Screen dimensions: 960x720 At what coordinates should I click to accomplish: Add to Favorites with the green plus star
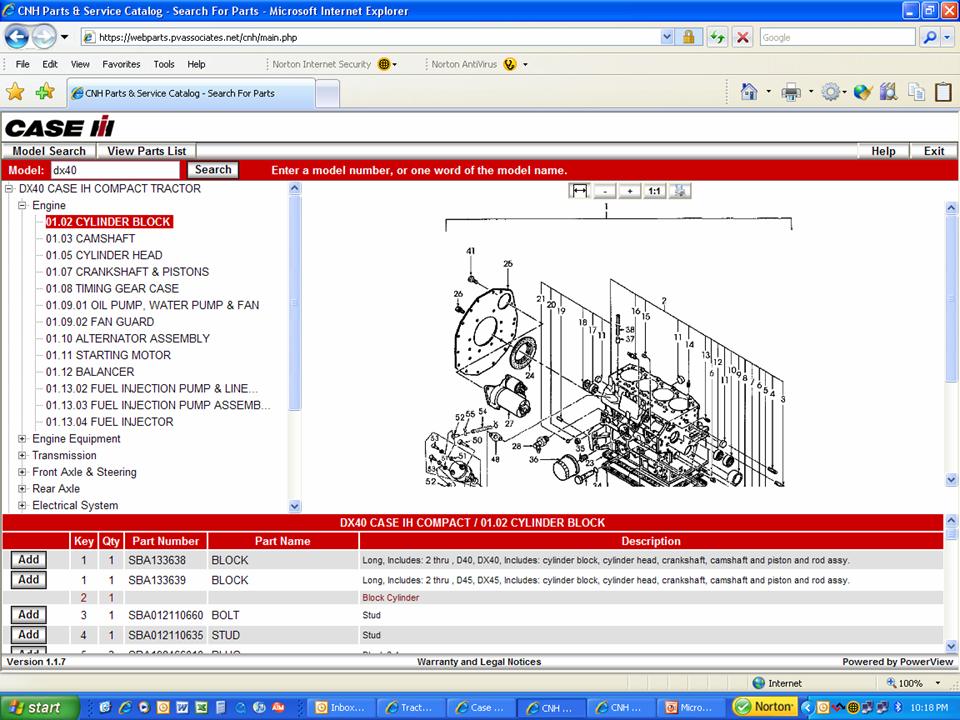coord(45,92)
